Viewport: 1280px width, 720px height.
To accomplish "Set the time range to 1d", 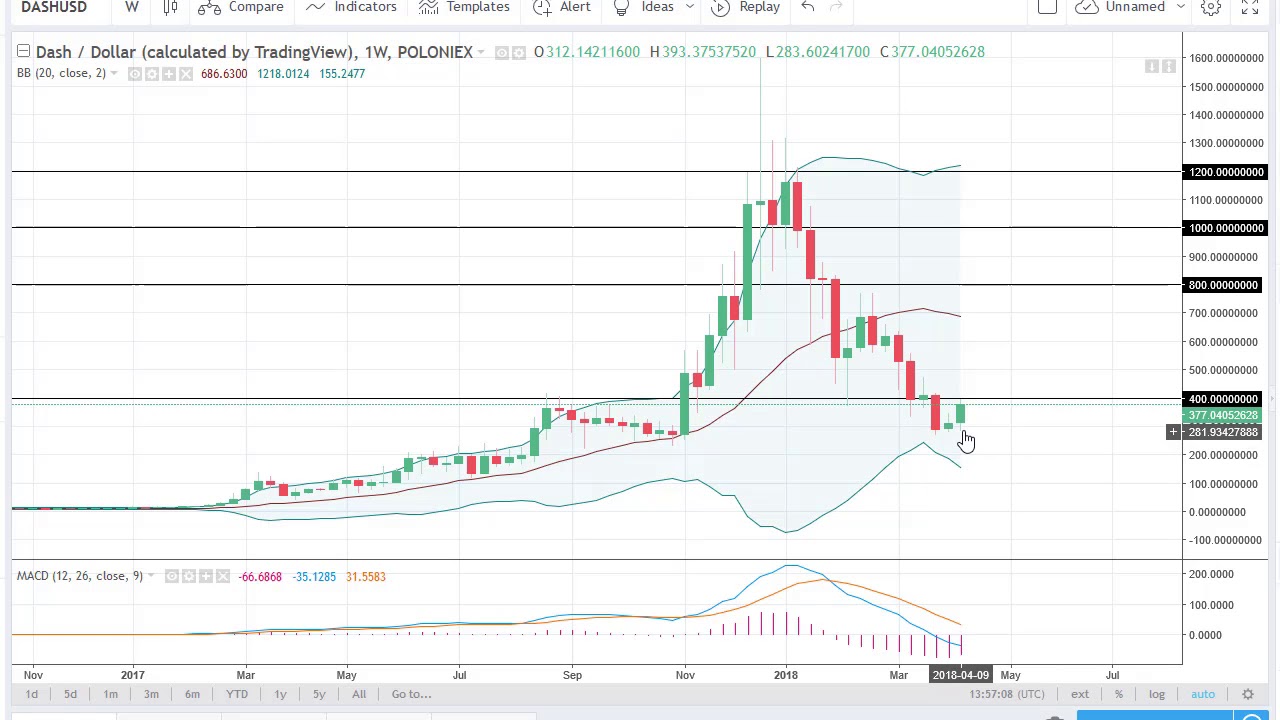I will click(x=31, y=694).
